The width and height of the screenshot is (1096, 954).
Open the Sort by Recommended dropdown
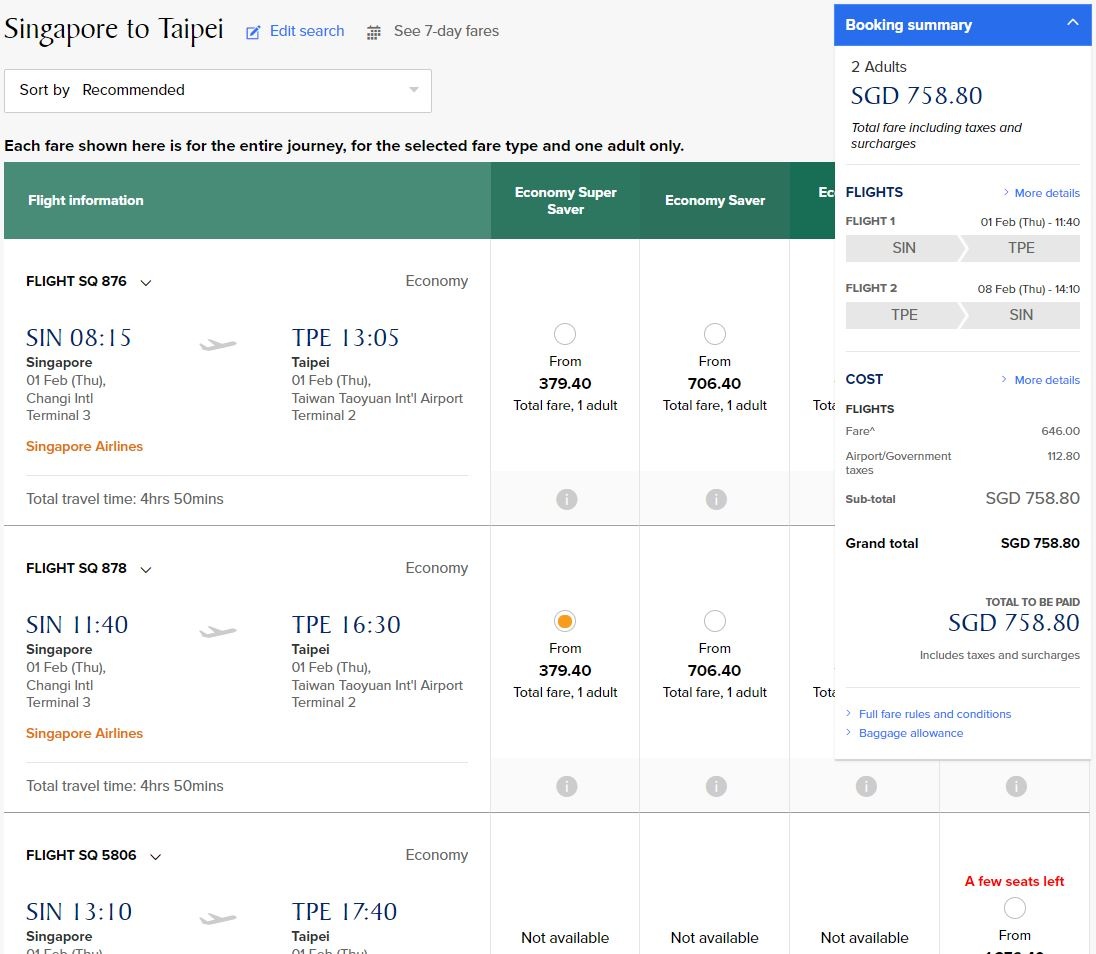tap(218, 91)
